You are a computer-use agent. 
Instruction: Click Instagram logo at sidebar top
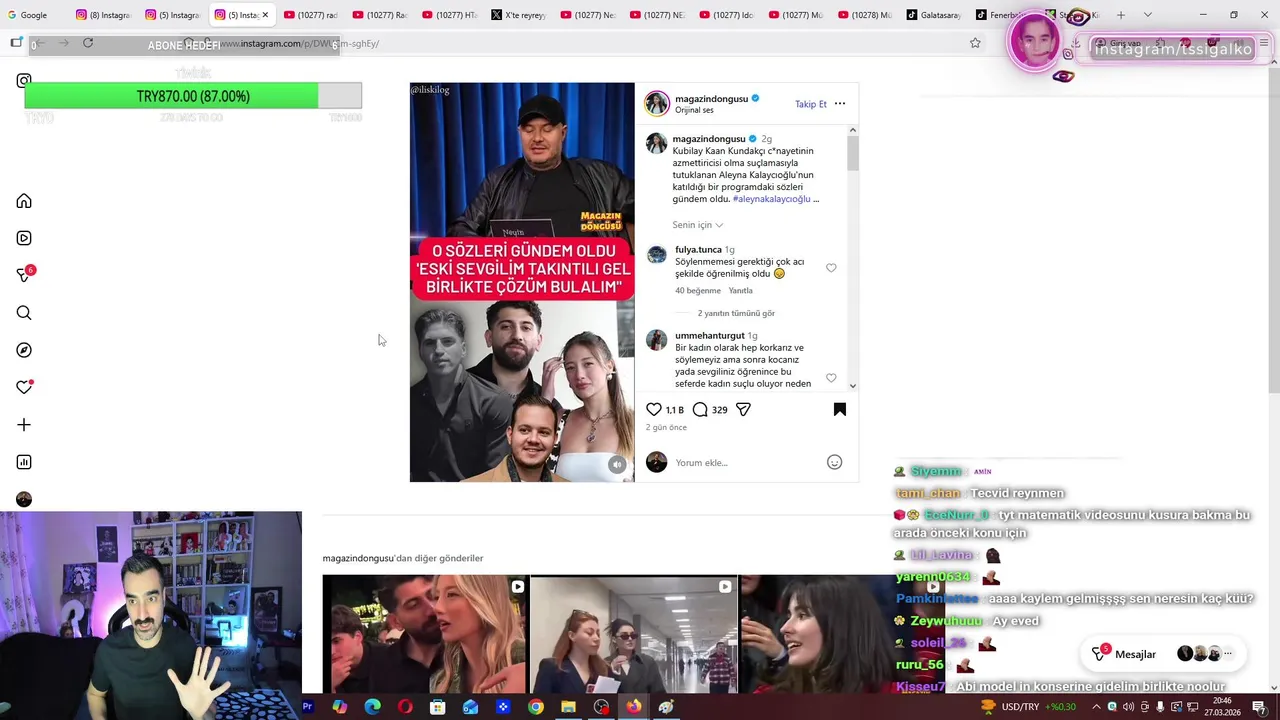(24, 81)
